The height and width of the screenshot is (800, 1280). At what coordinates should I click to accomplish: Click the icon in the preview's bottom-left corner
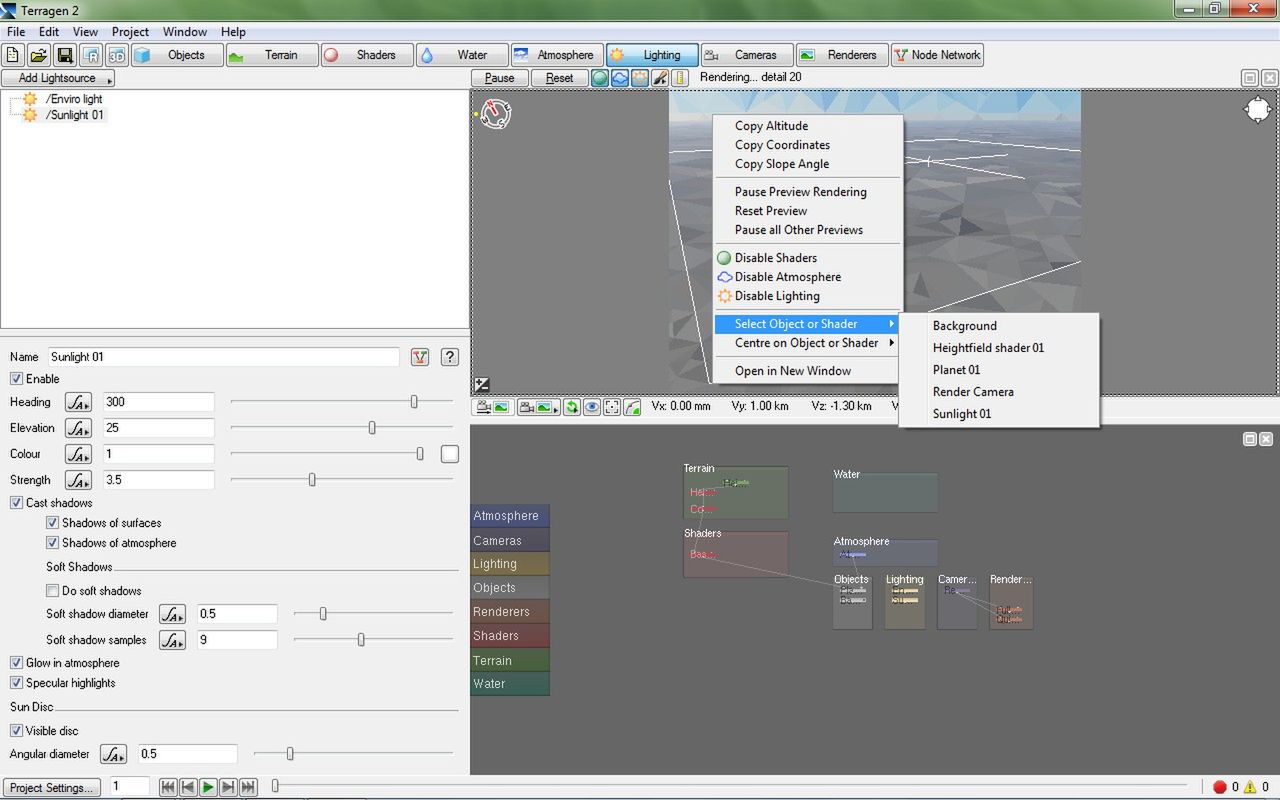point(482,385)
